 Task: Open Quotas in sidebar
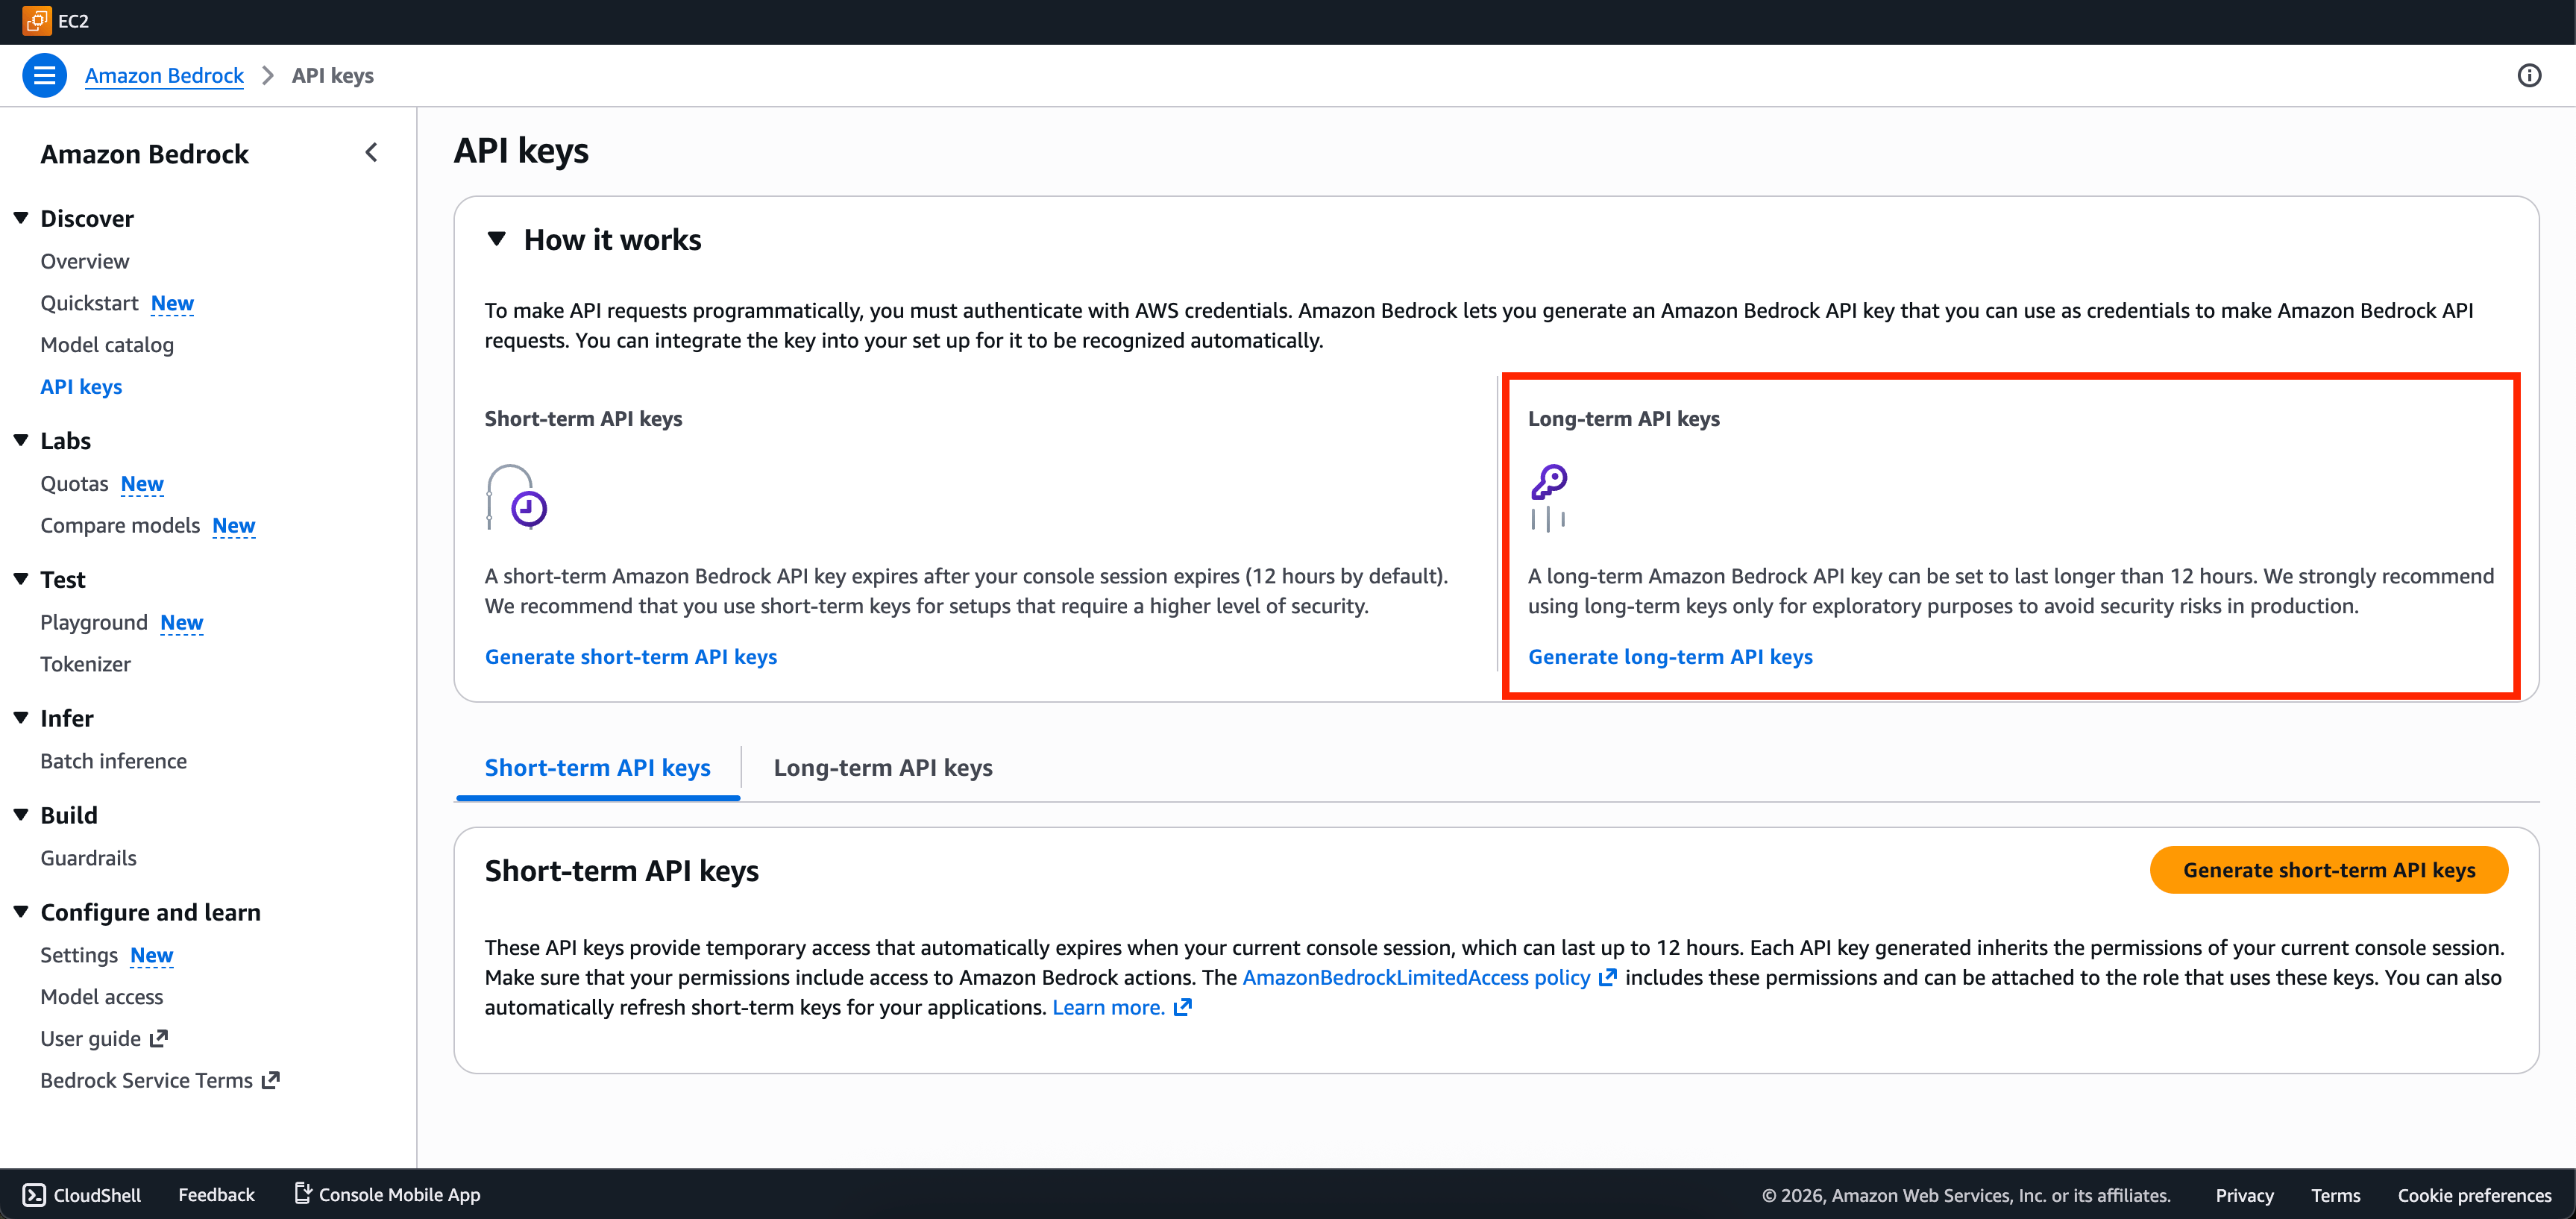74,484
